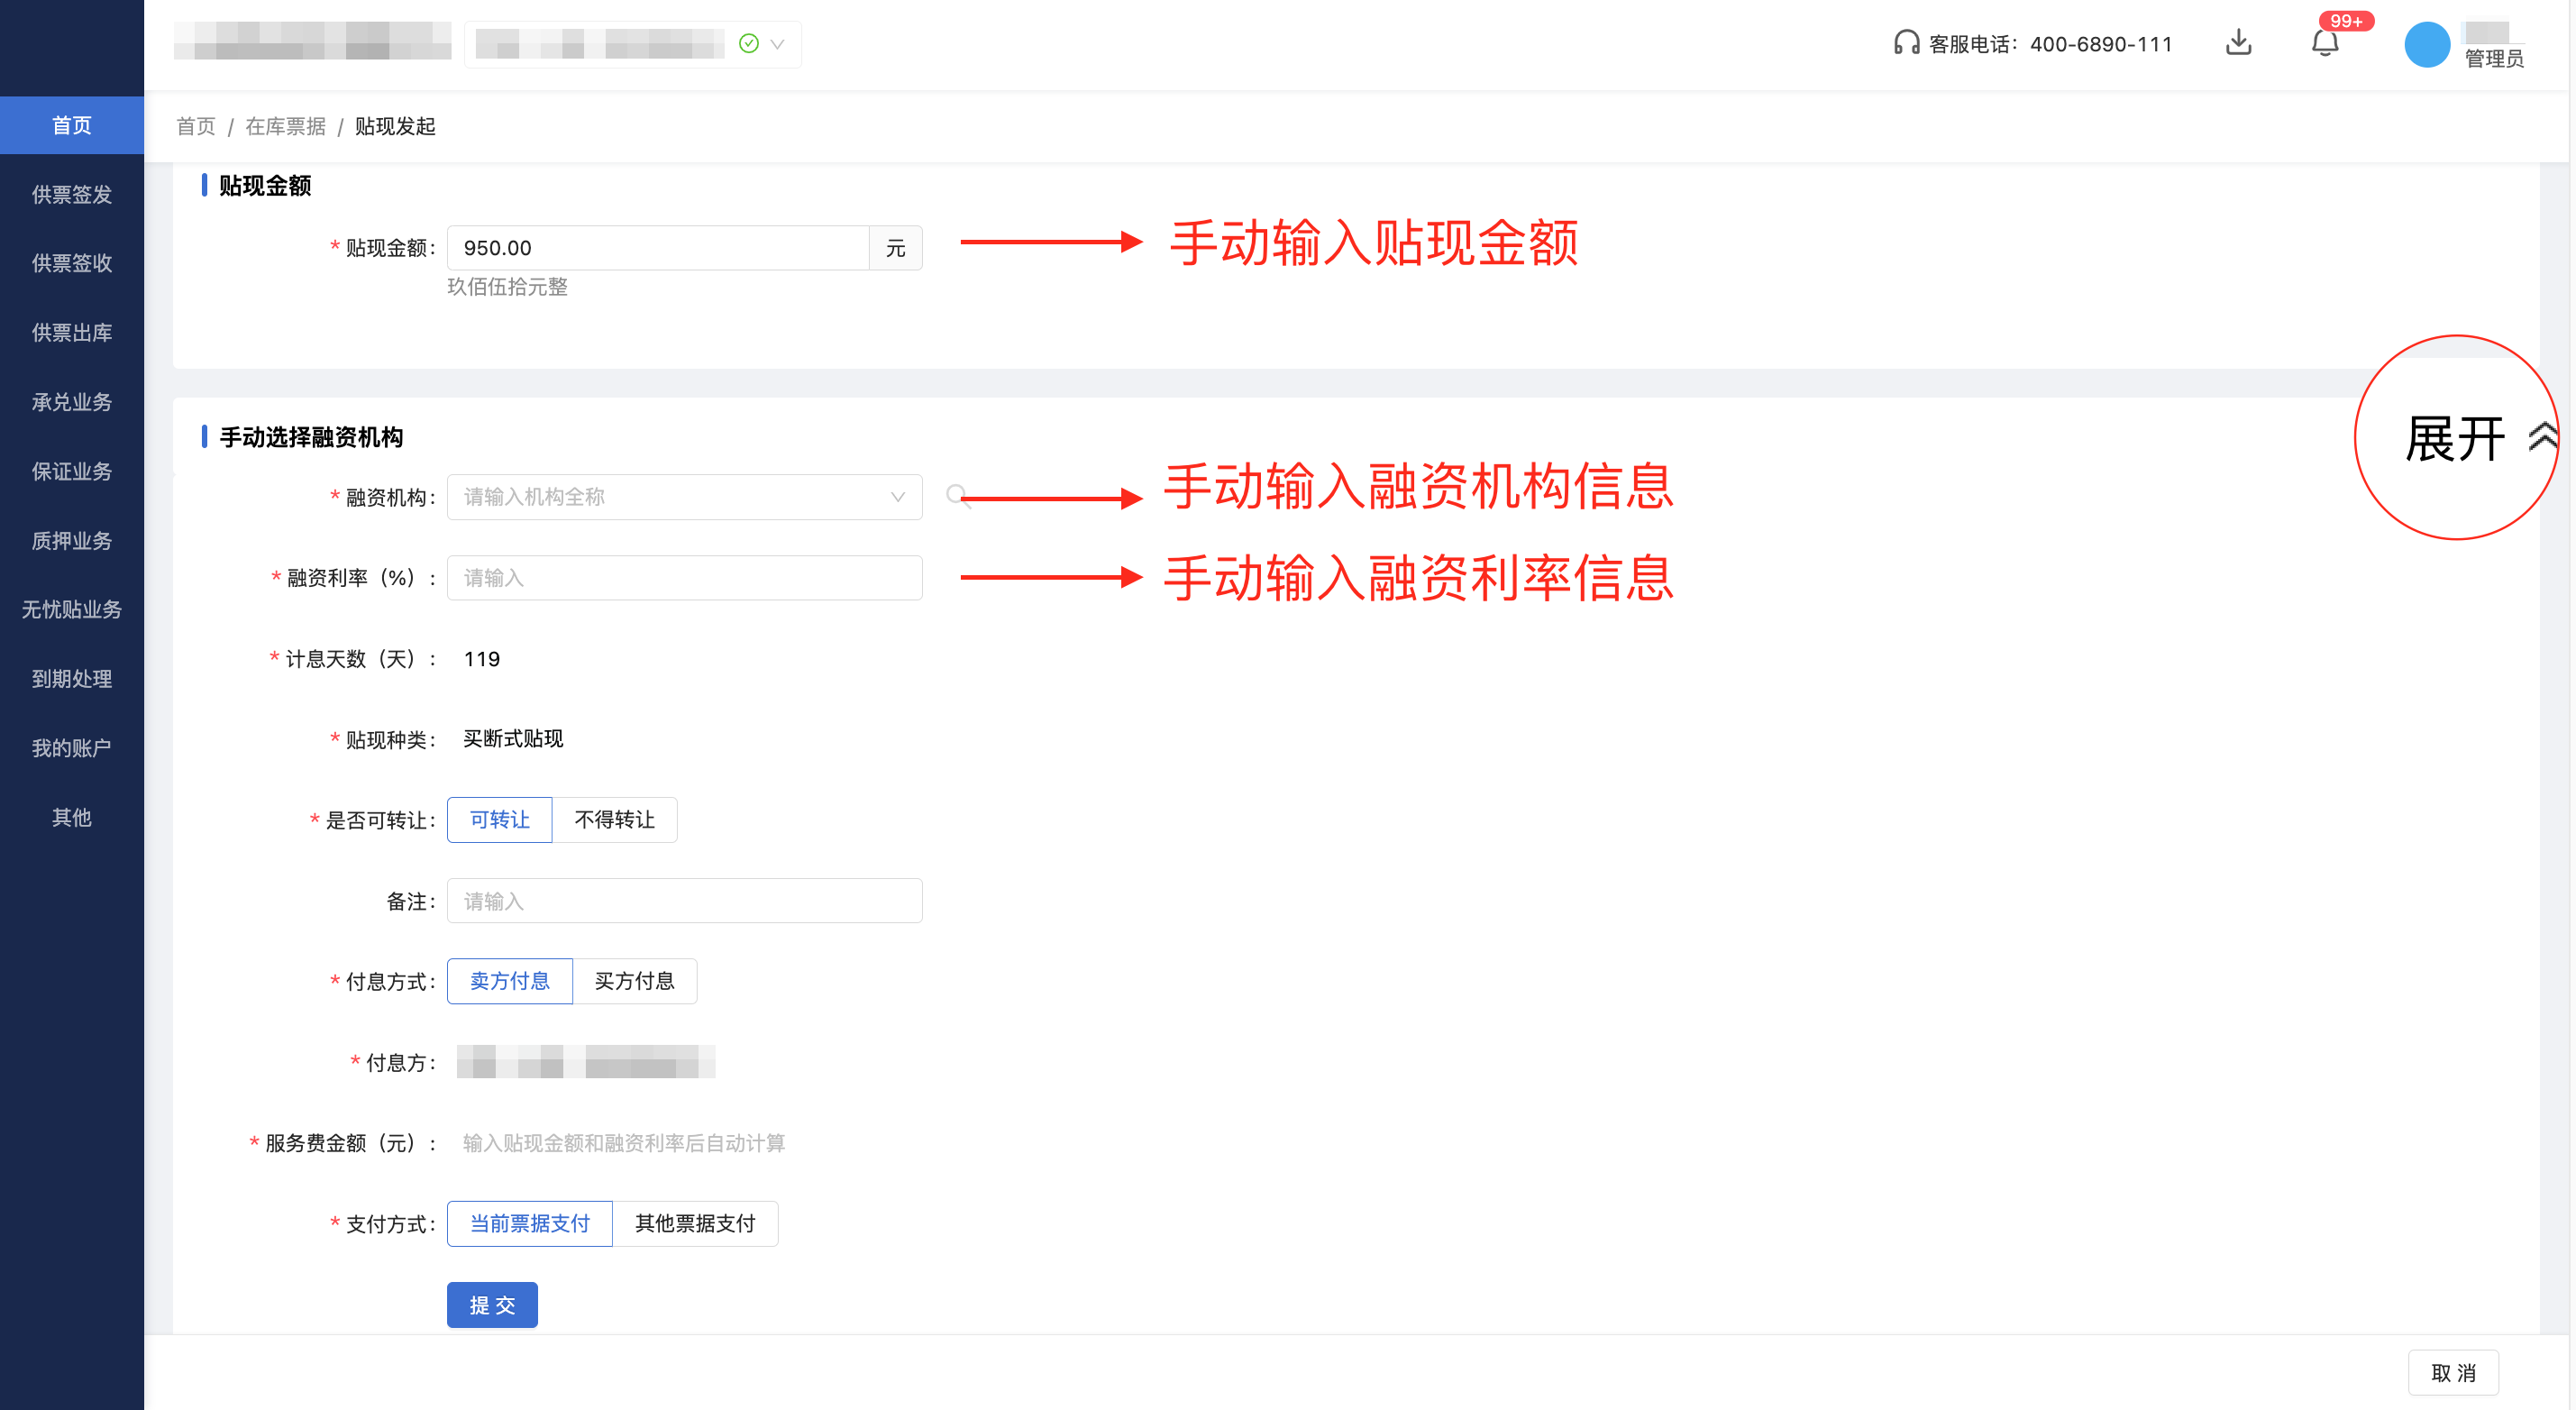
Task: Click the 取消 cancel button
Action: click(2453, 1373)
